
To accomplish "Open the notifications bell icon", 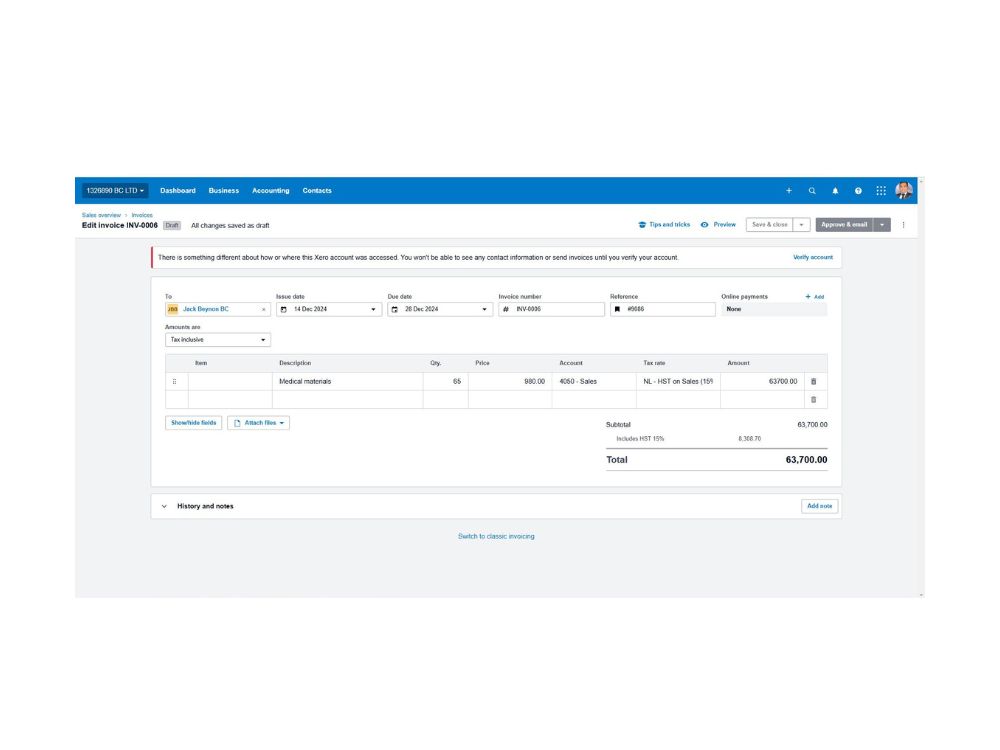I will [835, 191].
